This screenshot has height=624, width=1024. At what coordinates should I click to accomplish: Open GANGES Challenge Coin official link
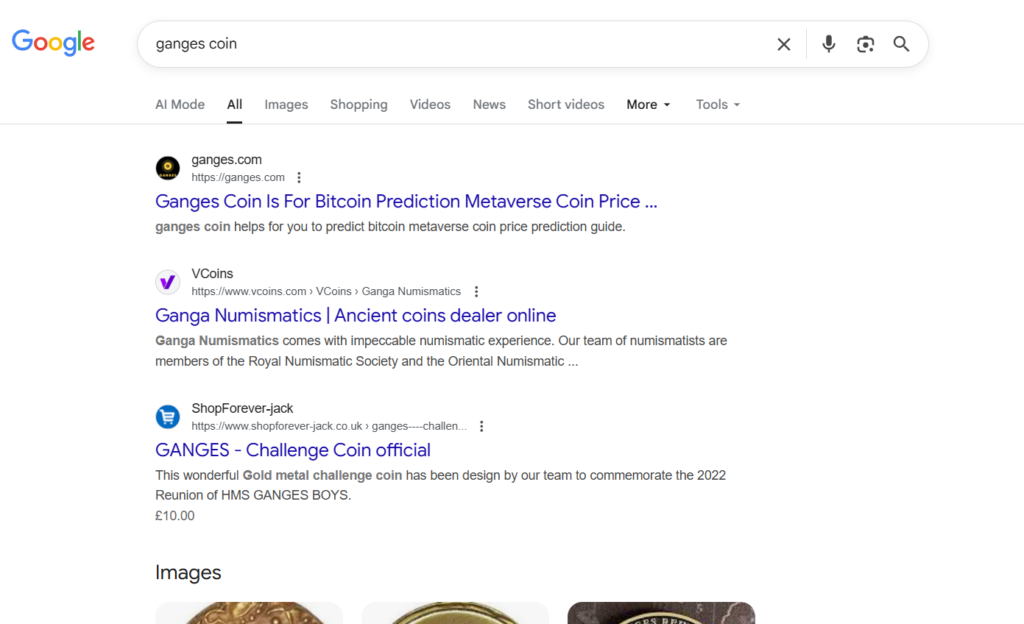(x=293, y=450)
